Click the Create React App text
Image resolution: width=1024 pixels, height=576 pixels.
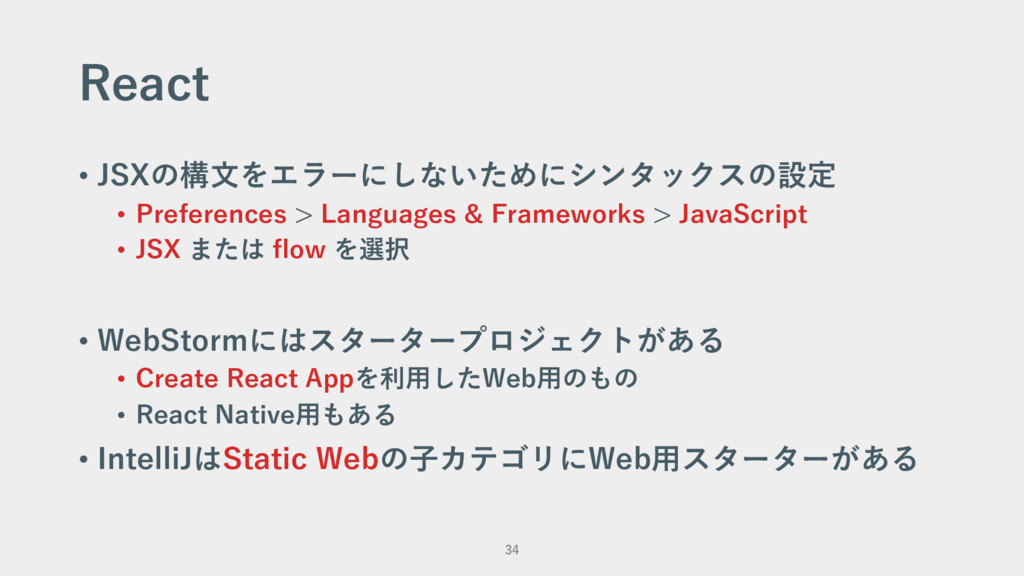click(245, 379)
